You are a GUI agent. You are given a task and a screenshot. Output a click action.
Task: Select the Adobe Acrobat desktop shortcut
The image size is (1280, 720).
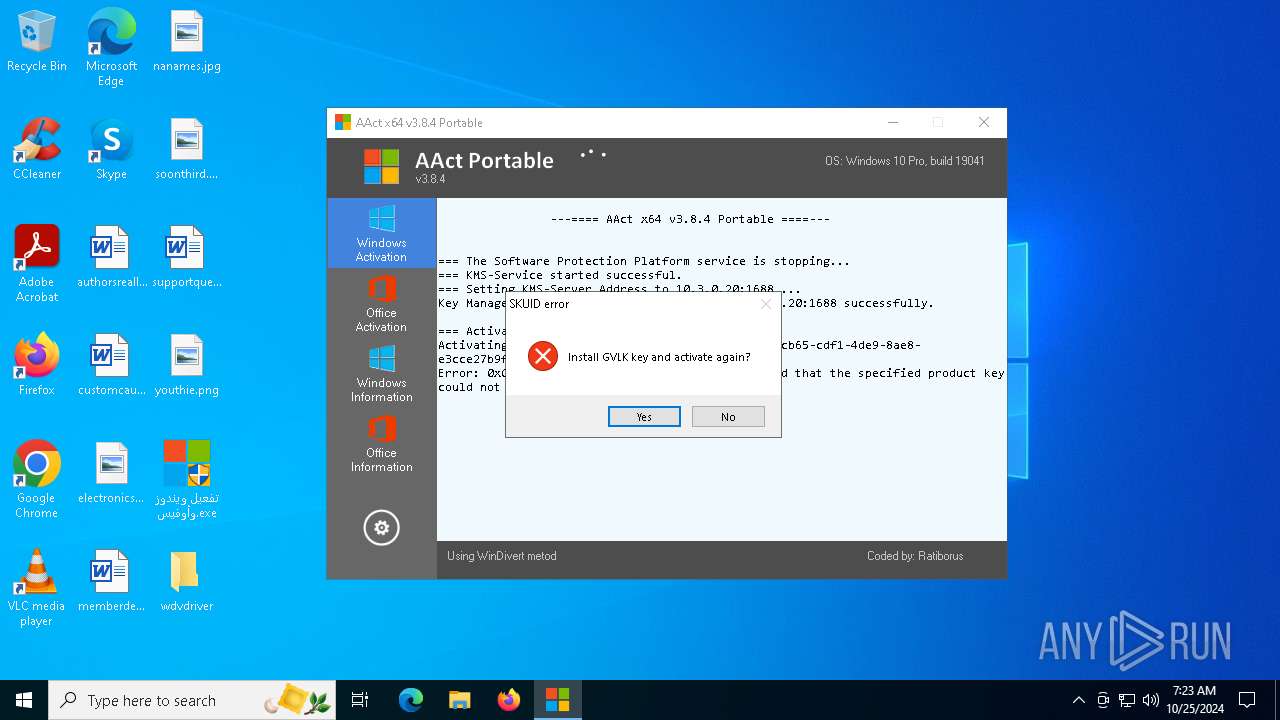(x=37, y=264)
